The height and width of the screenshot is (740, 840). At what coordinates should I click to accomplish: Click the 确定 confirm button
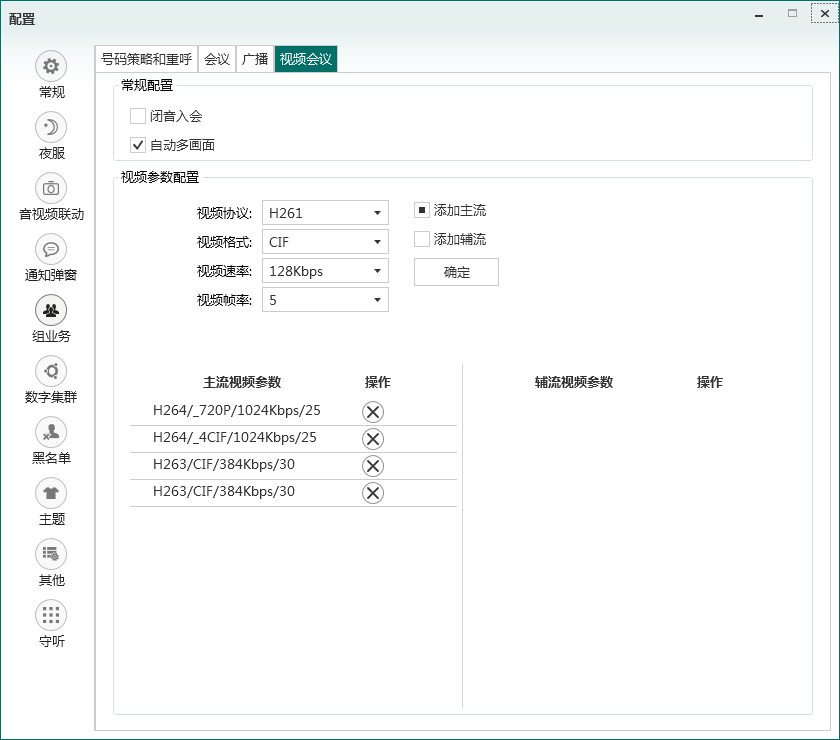point(456,272)
